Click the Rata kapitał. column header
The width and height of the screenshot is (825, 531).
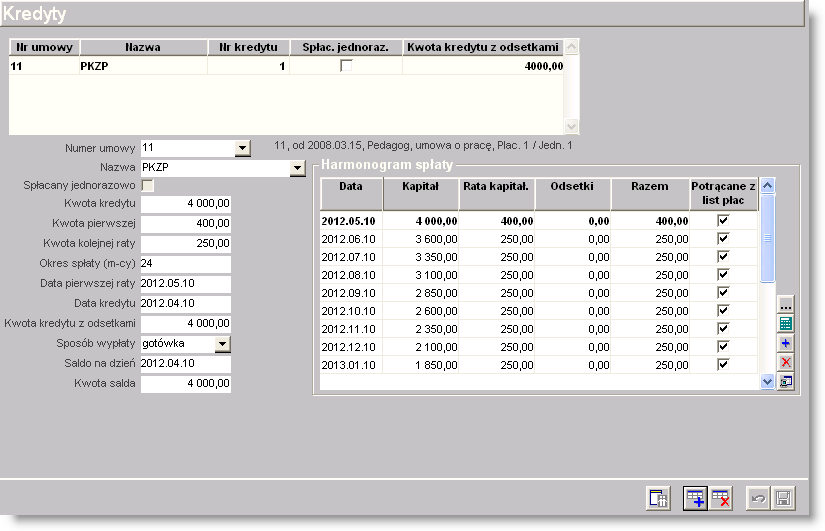496,194
